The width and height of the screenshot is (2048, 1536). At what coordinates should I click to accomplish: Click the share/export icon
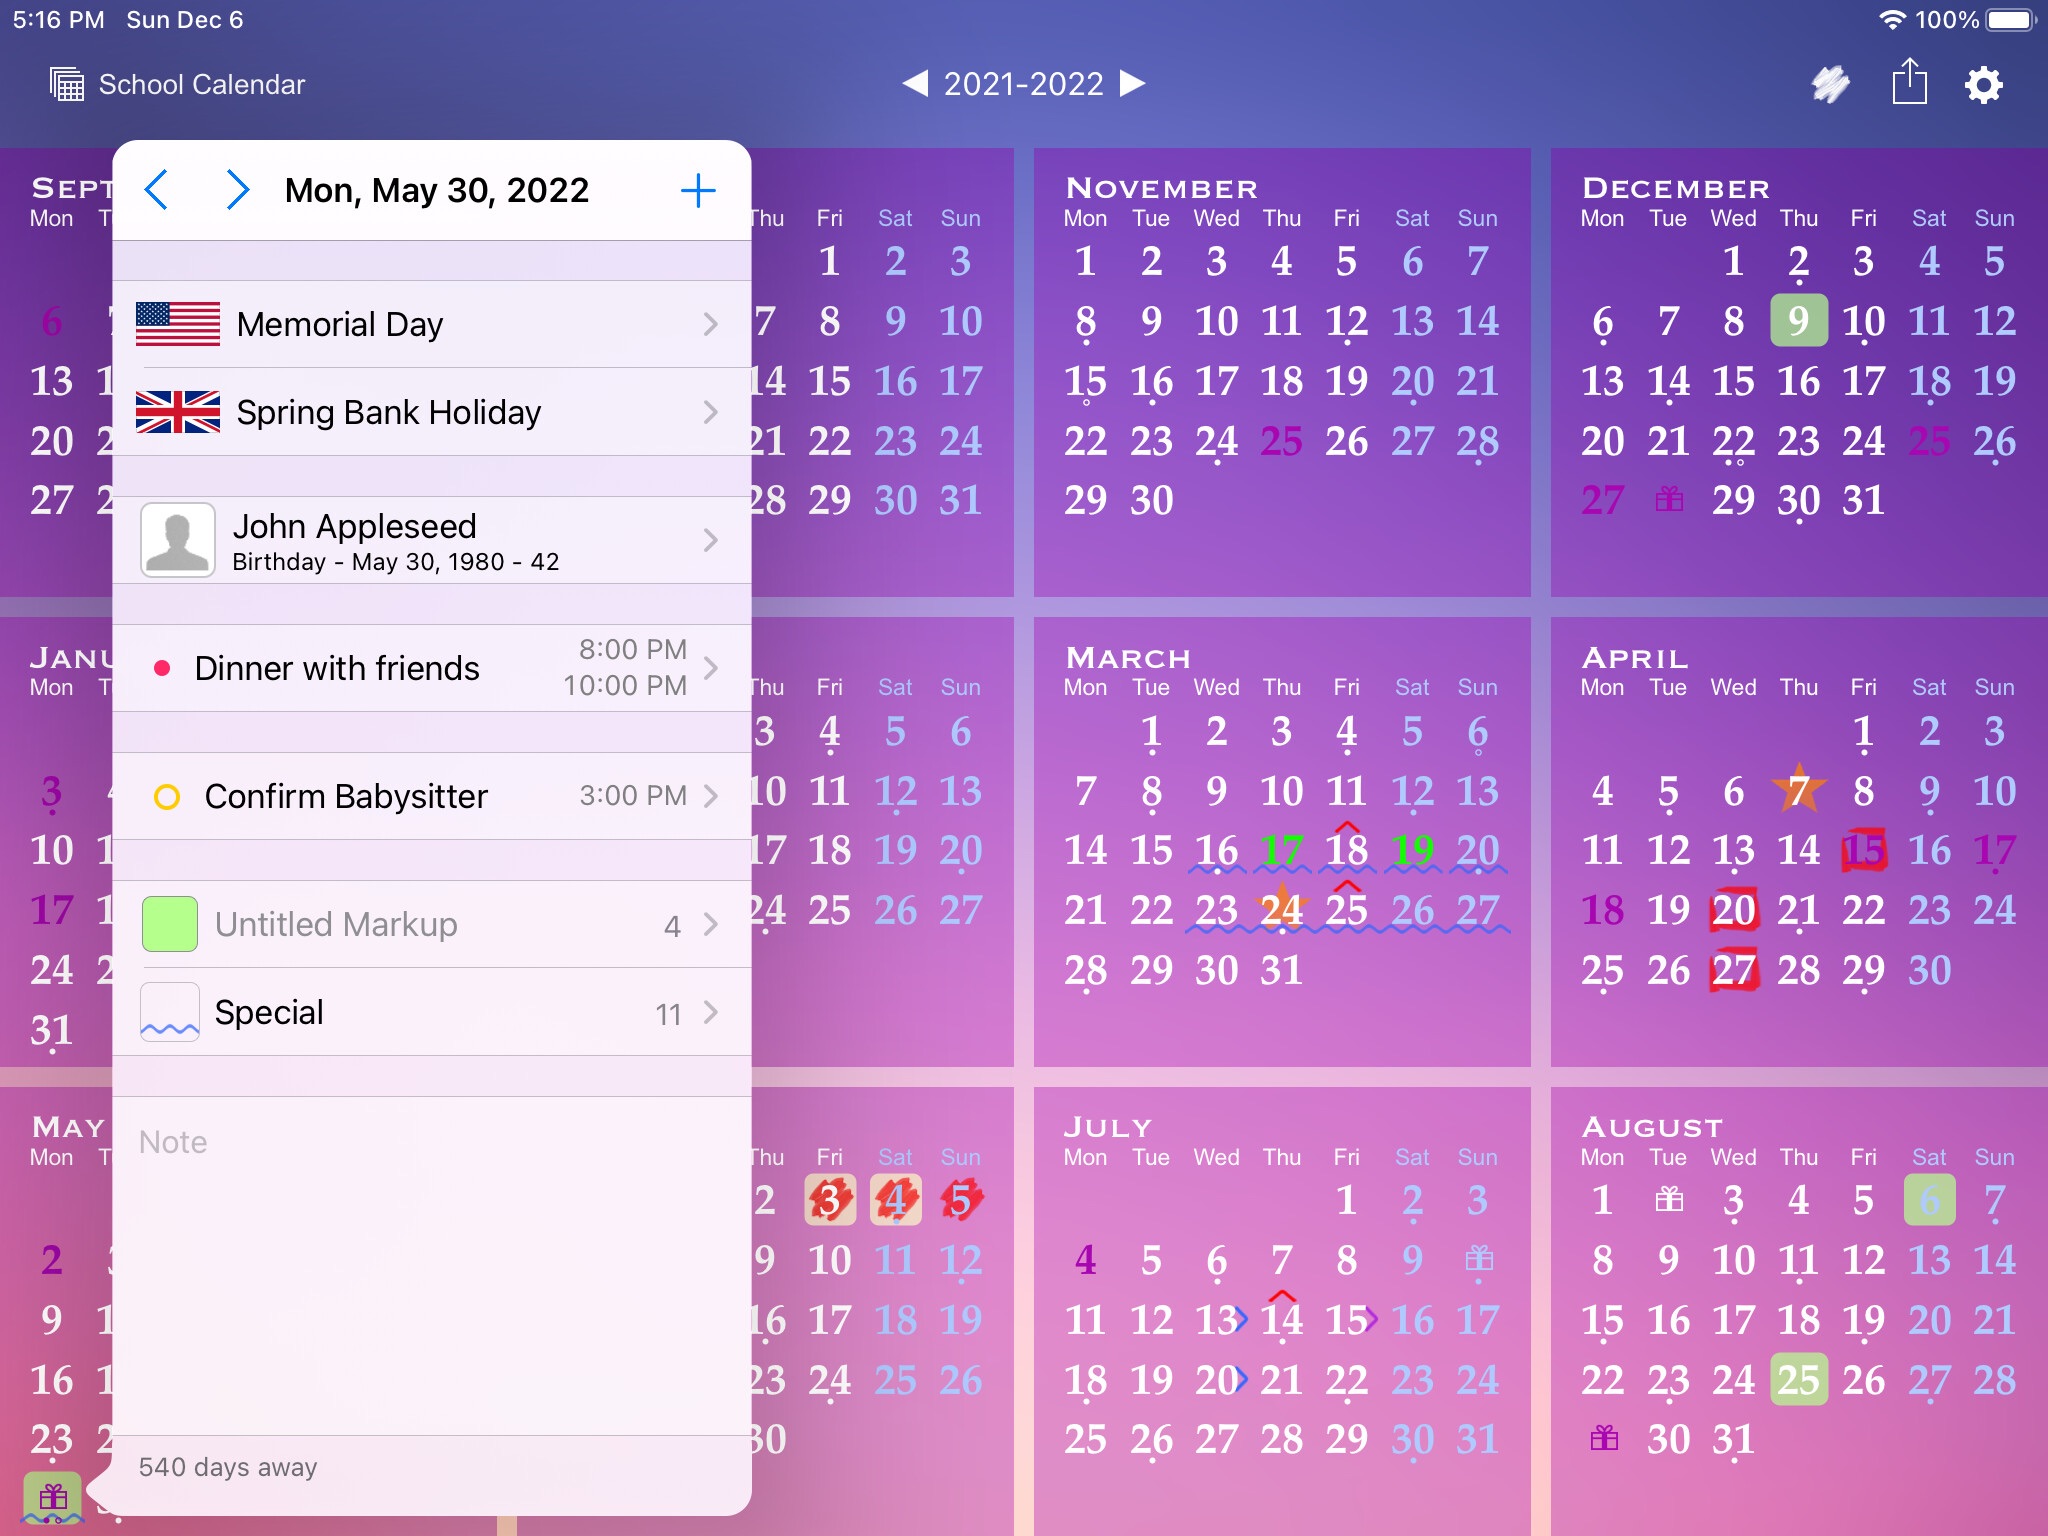pyautogui.click(x=1911, y=84)
